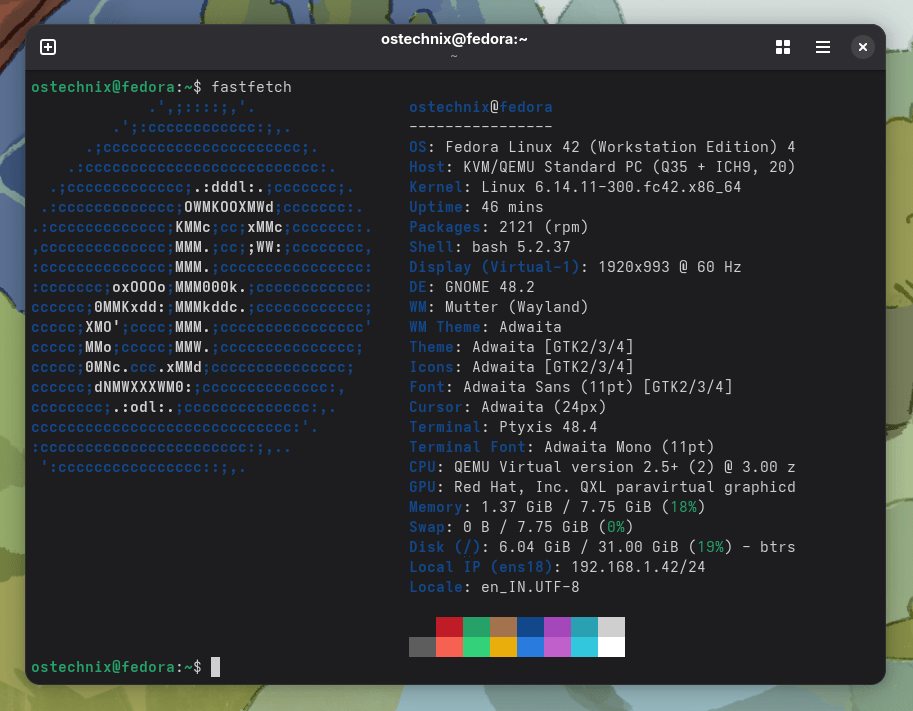The image size is (913, 711).
Task: Open a new terminal tab
Action: (x=47, y=46)
